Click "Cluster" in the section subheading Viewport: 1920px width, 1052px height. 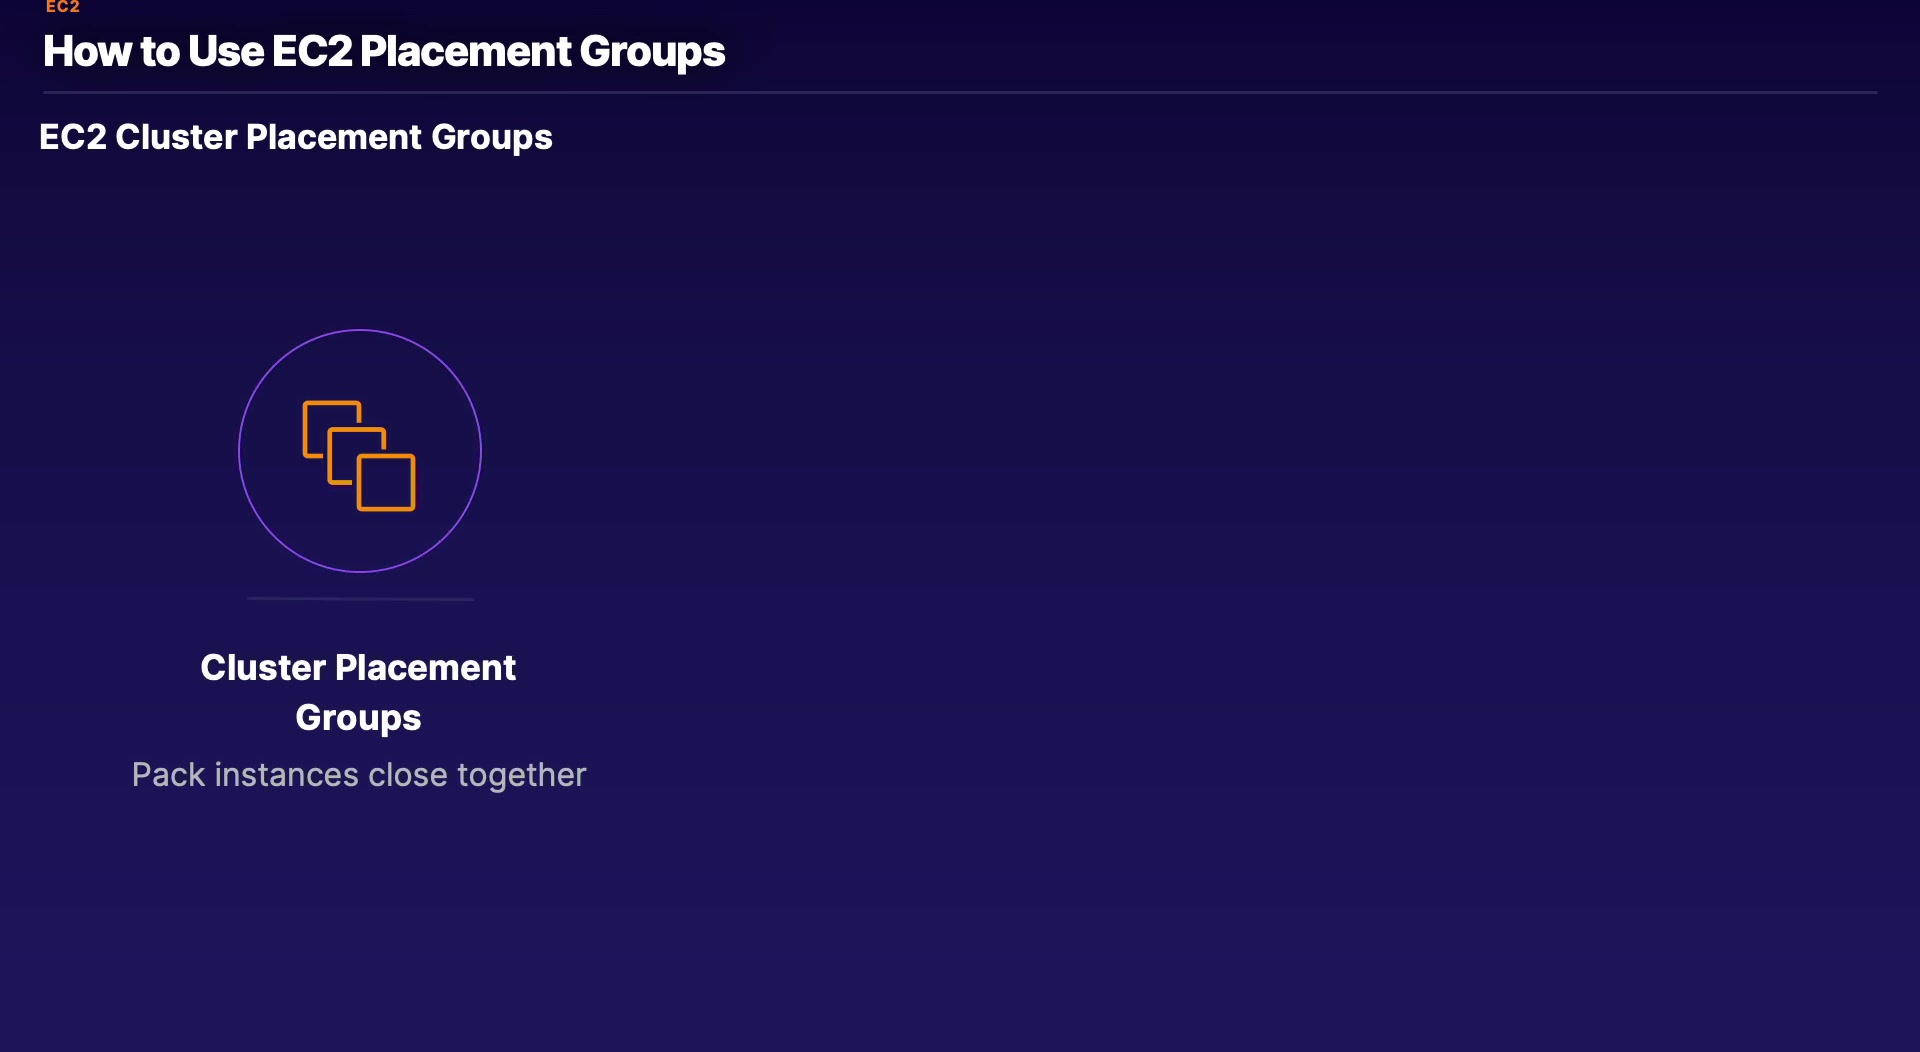pyautogui.click(x=176, y=137)
